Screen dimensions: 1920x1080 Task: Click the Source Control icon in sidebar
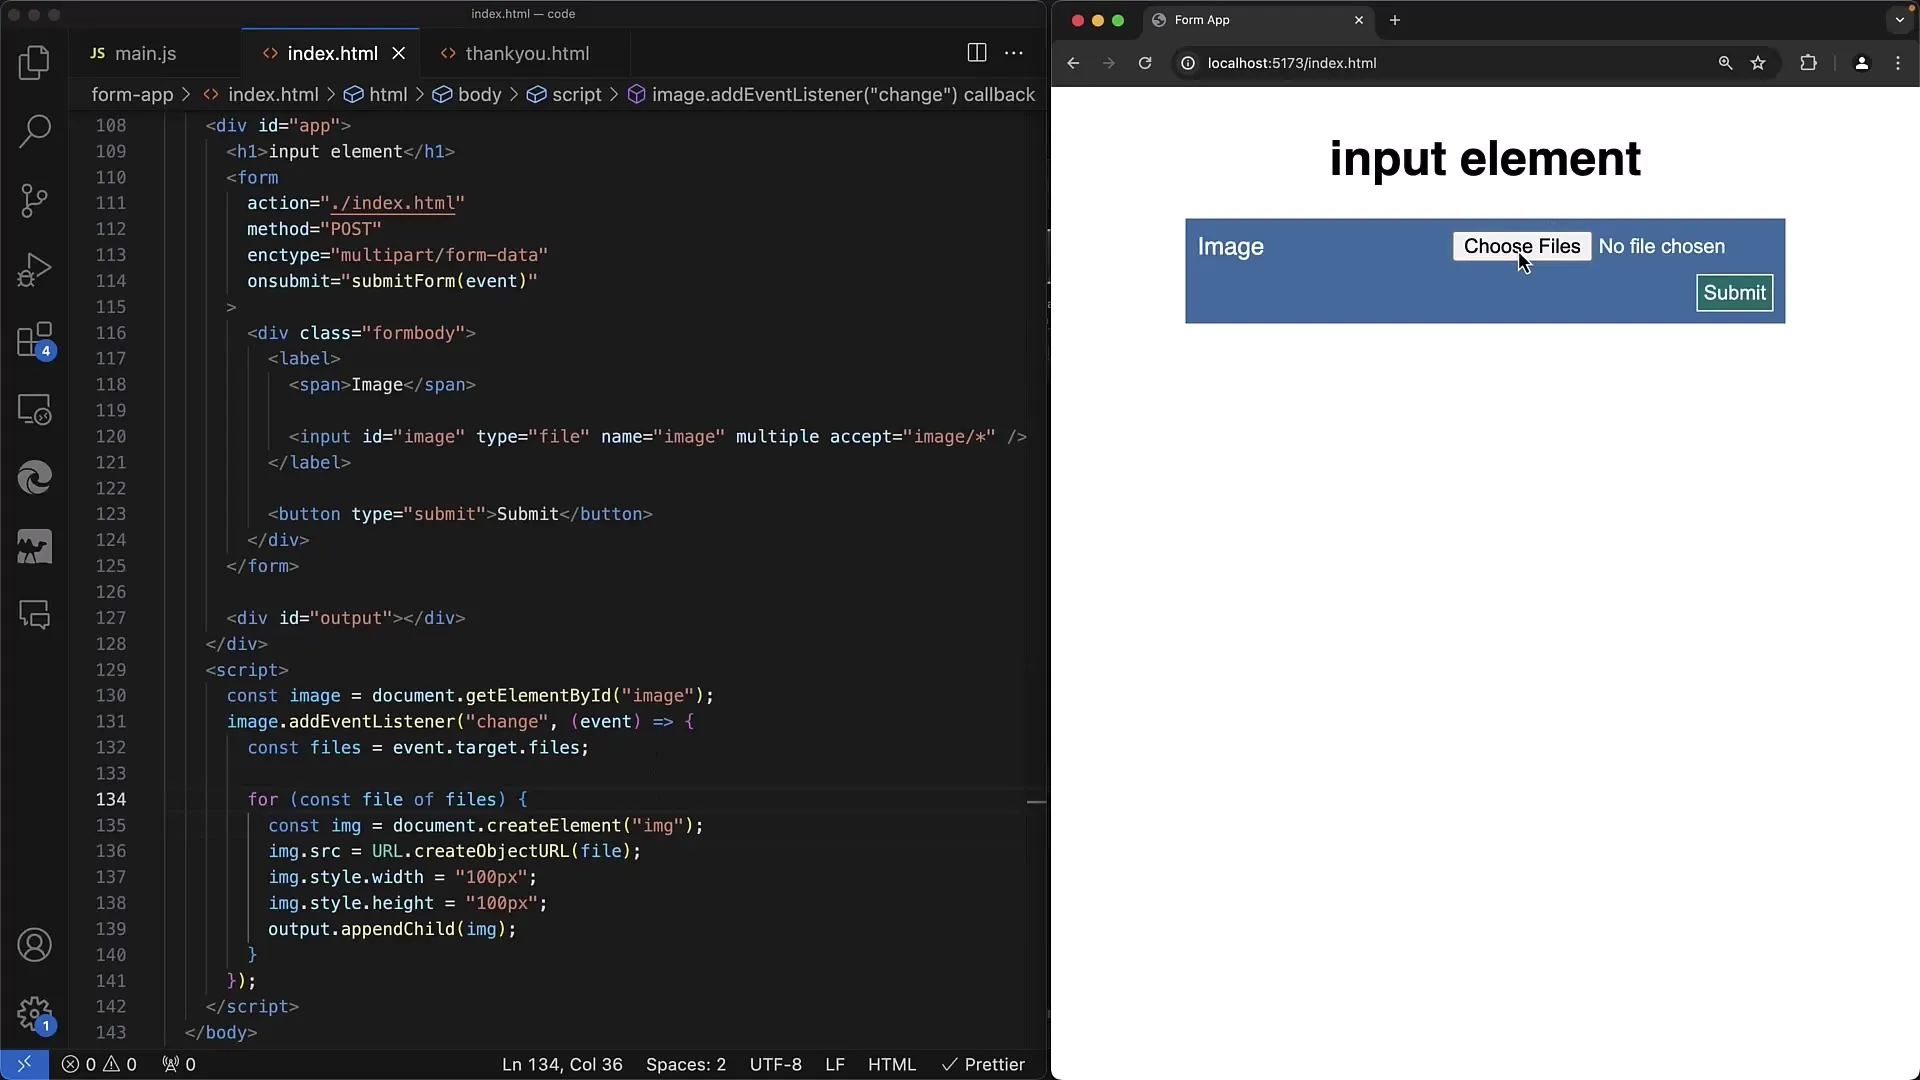[x=36, y=199]
